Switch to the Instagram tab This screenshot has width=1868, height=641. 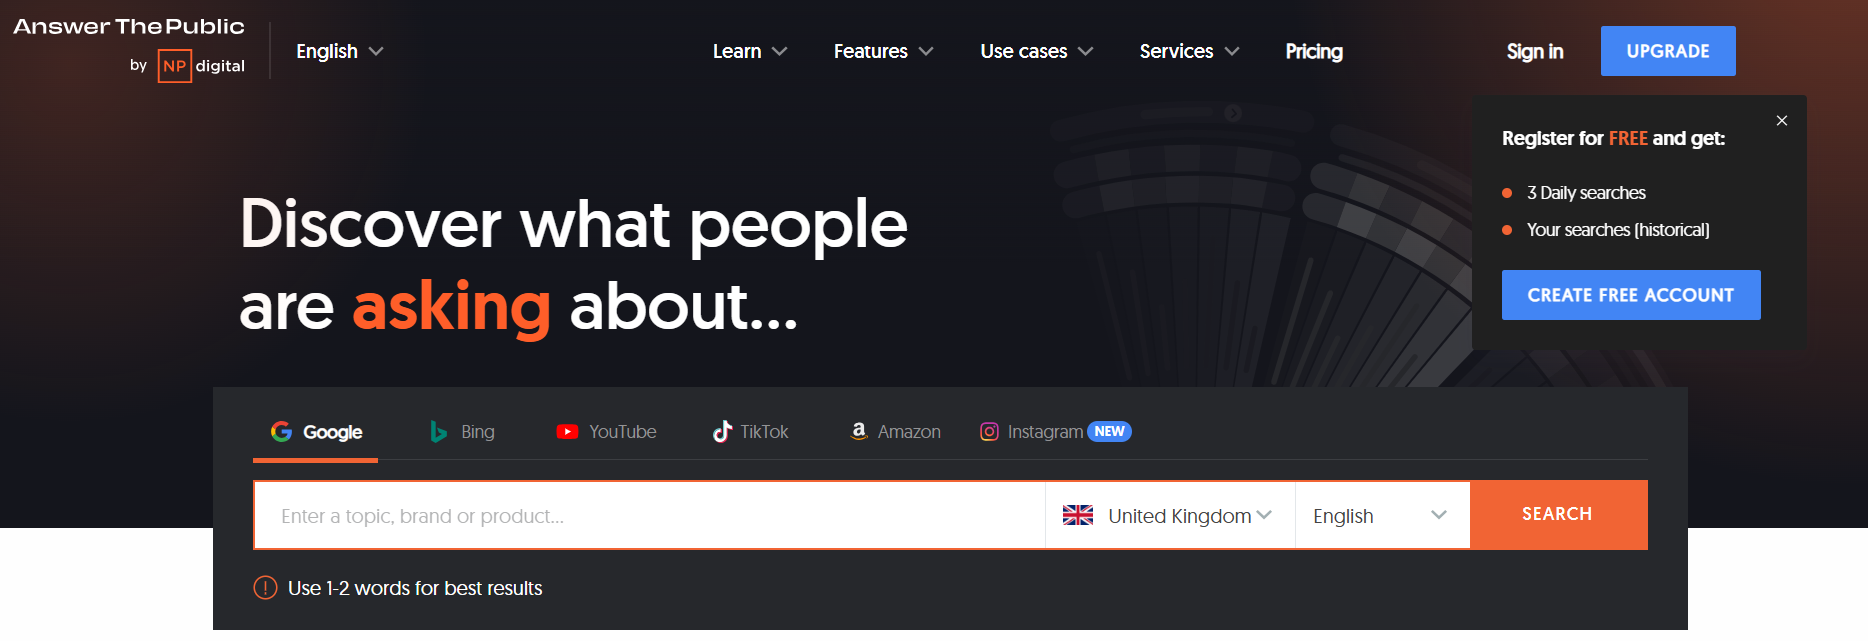pyautogui.click(x=1055, y=432)
